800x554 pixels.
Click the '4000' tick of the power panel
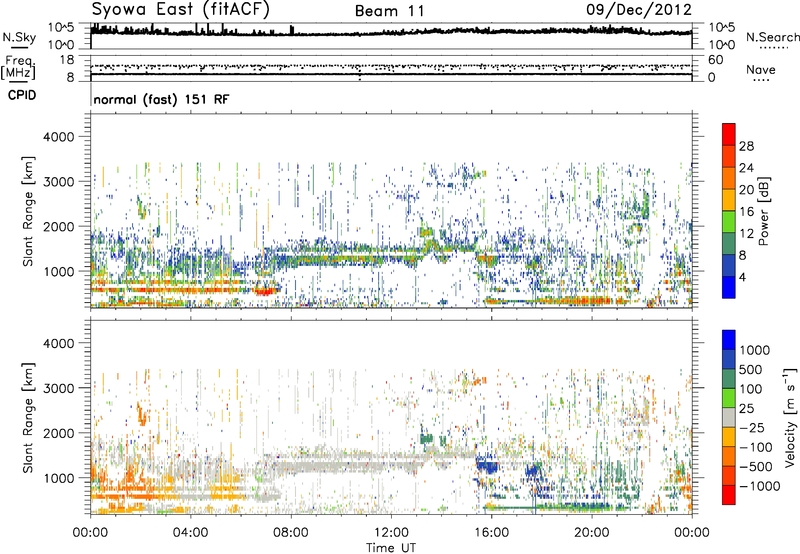click(x=58, y=137)
